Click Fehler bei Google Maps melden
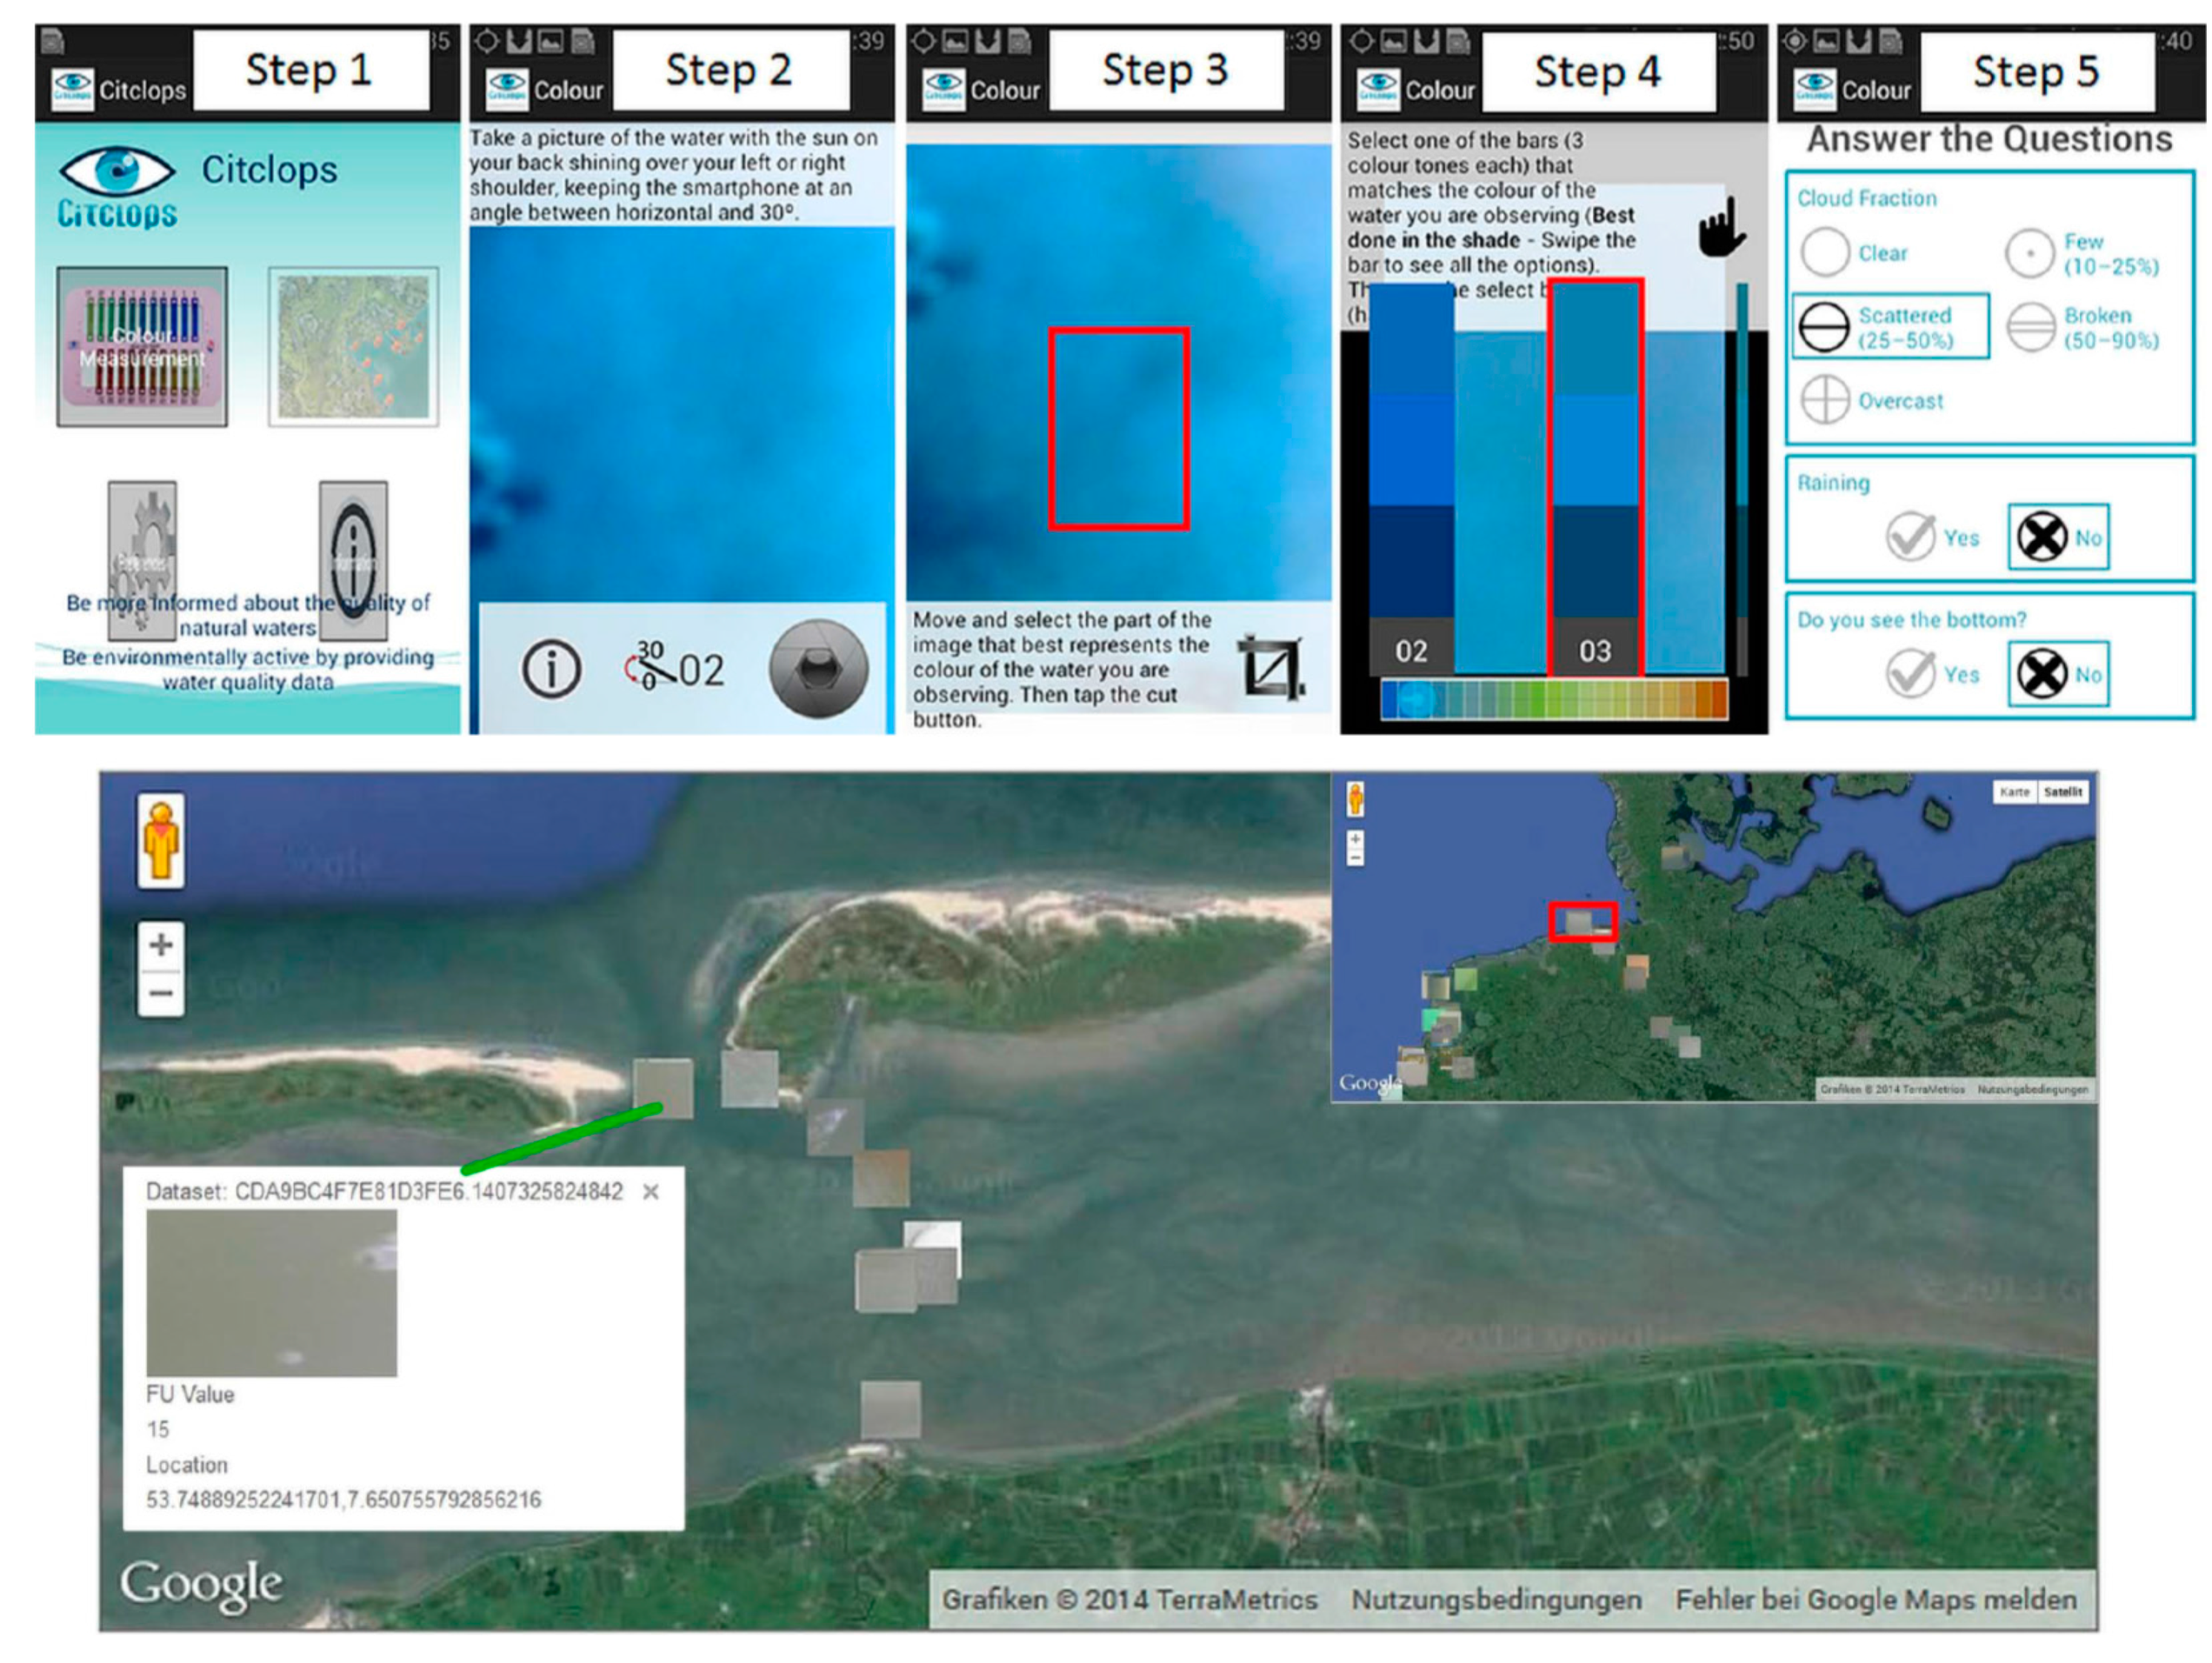Viewport: 2212px width, 1663px height. (x=1876, y=1600)
